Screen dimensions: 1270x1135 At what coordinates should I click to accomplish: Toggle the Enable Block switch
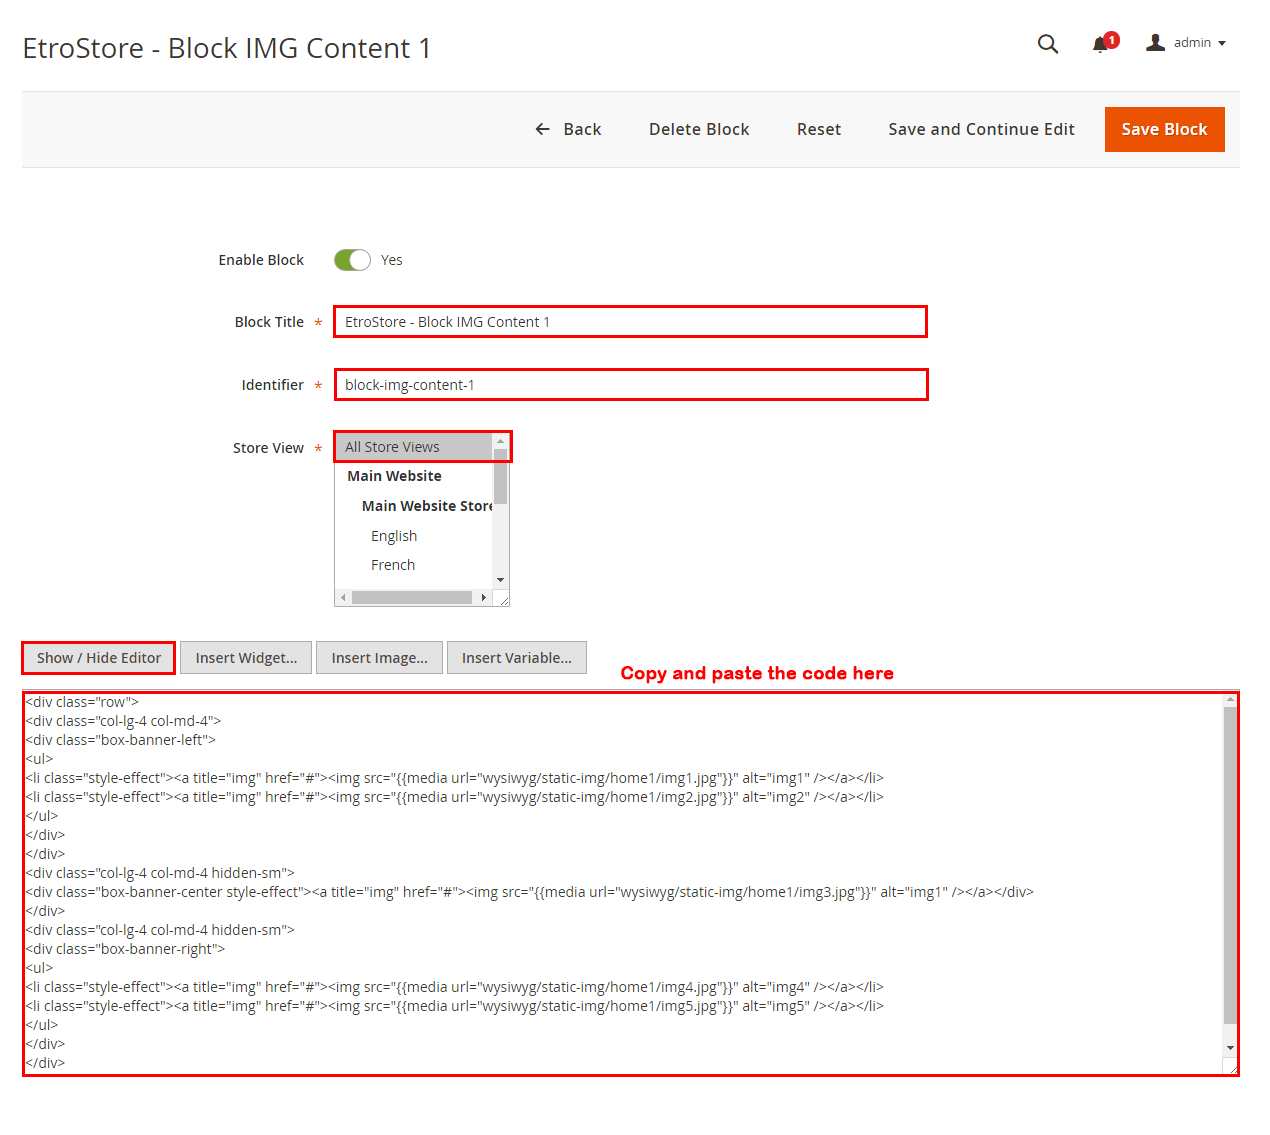pyautogui.click(x=352, y=260)
